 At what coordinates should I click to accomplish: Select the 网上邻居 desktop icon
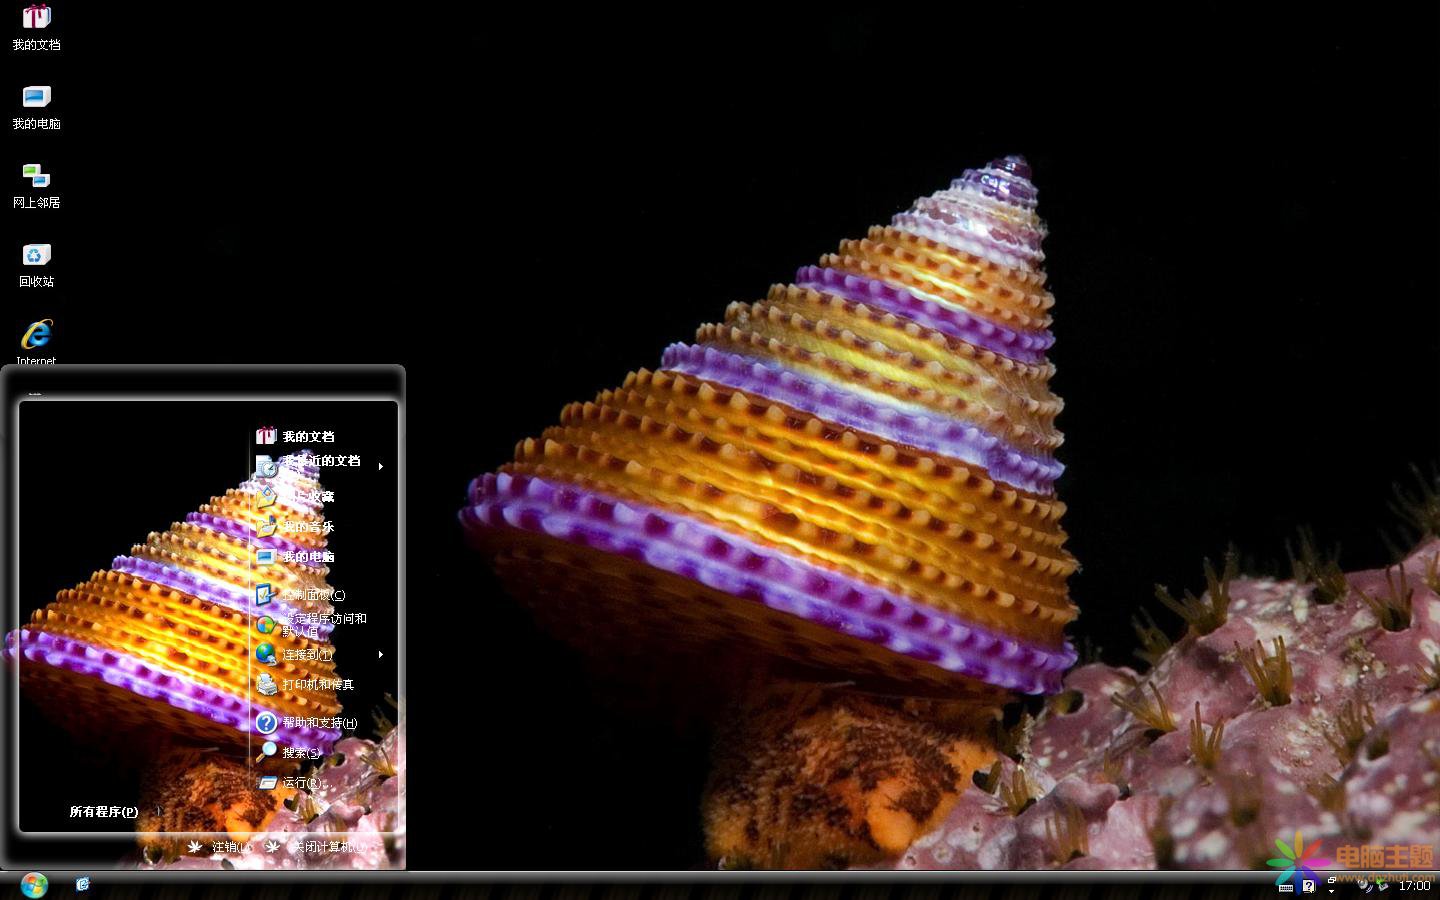[x=36, y=186]
